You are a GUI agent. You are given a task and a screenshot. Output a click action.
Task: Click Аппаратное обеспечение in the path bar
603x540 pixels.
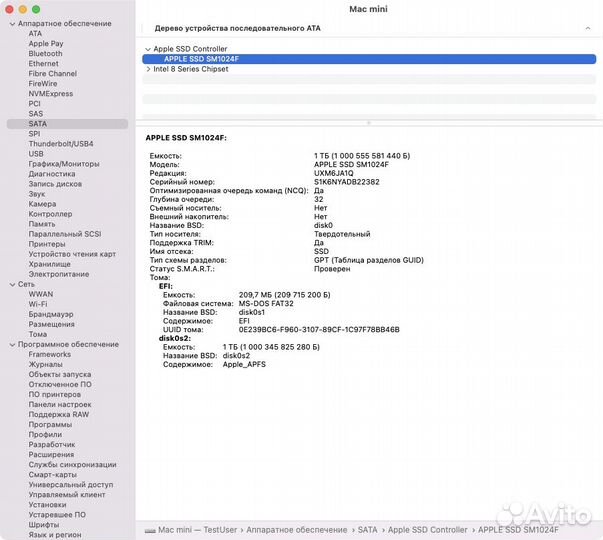click(x=297, y=530)
